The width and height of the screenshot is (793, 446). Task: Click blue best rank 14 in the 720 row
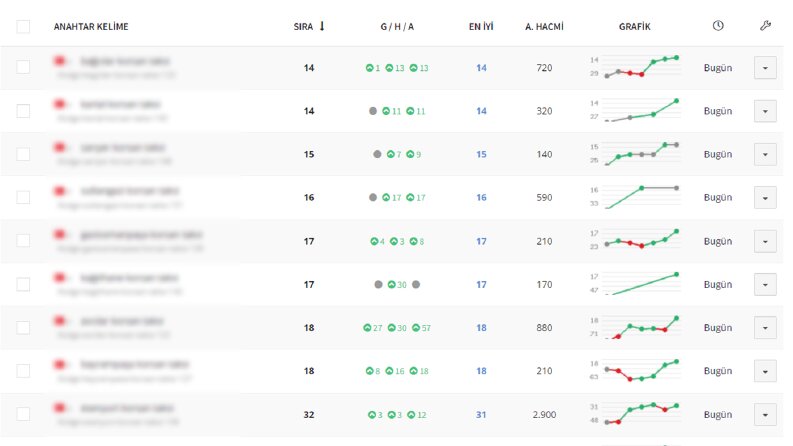click(481, 68)
